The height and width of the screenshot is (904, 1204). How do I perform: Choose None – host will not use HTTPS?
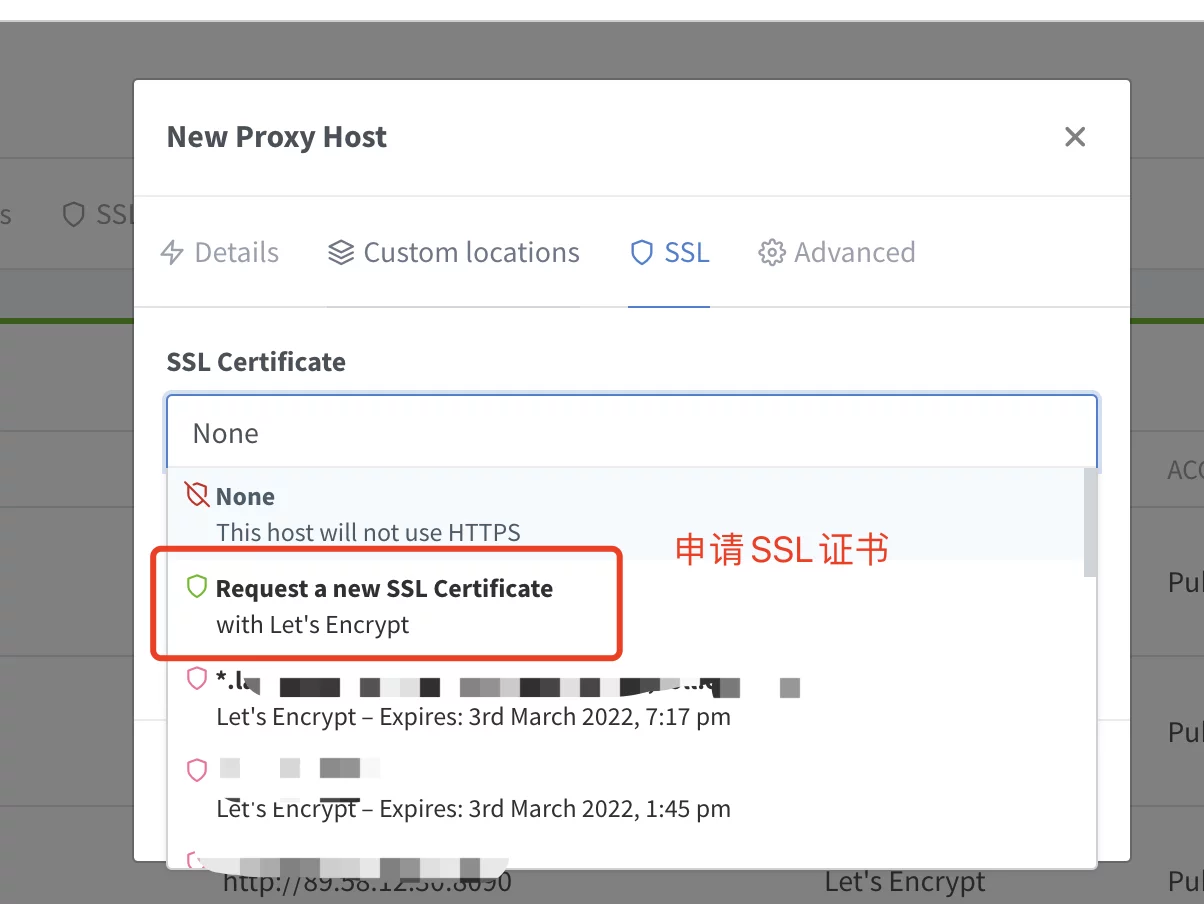tap(626, 514)
